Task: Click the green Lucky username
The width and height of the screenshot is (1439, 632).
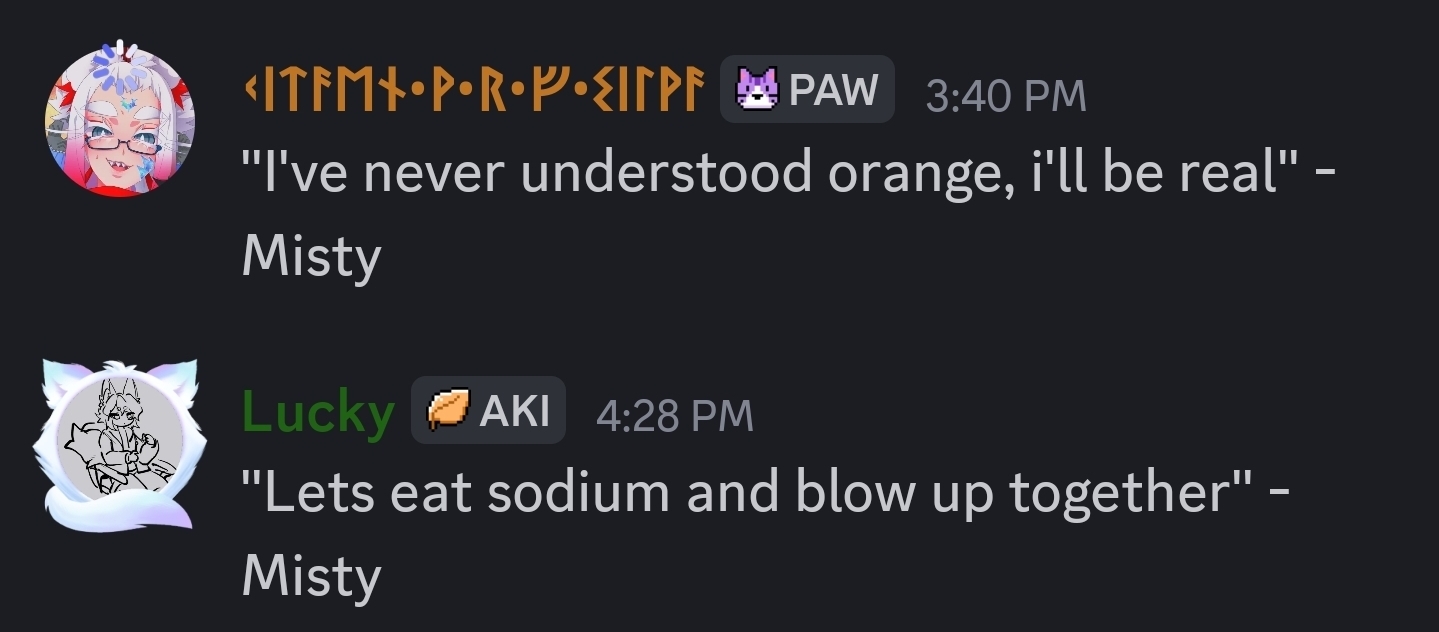Action: coord(318,411)
